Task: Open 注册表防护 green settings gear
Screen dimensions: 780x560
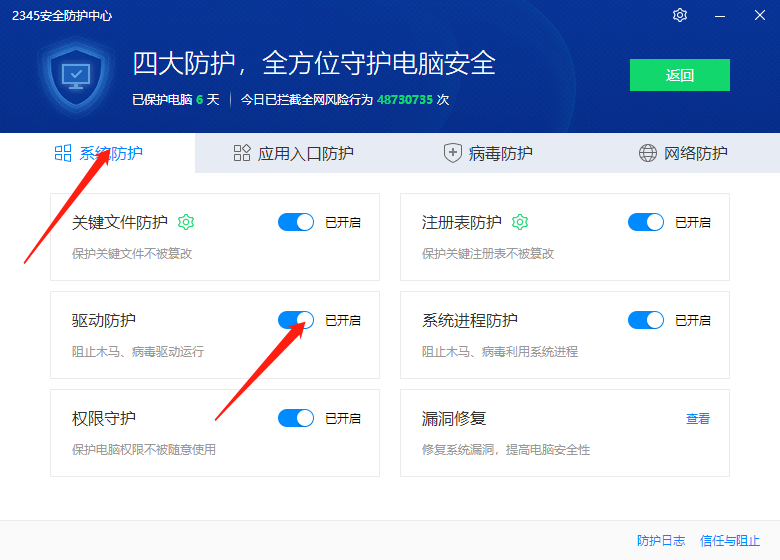Action: (520, 222)
